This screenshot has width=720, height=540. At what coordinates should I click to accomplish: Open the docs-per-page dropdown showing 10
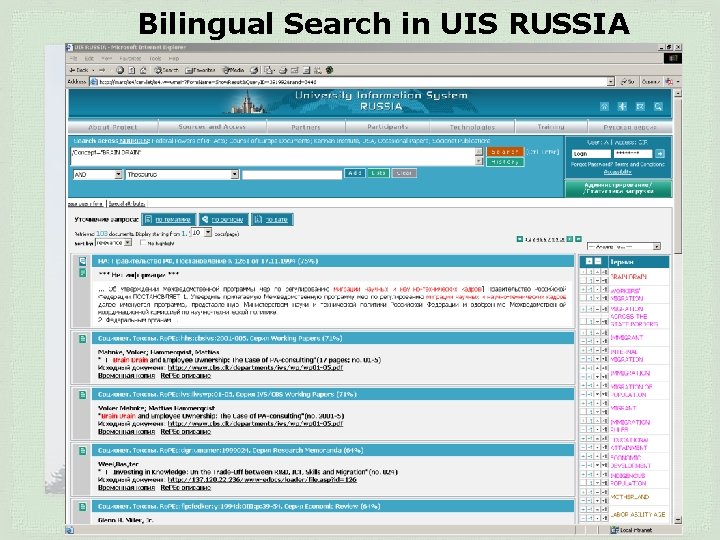(201, 233)
